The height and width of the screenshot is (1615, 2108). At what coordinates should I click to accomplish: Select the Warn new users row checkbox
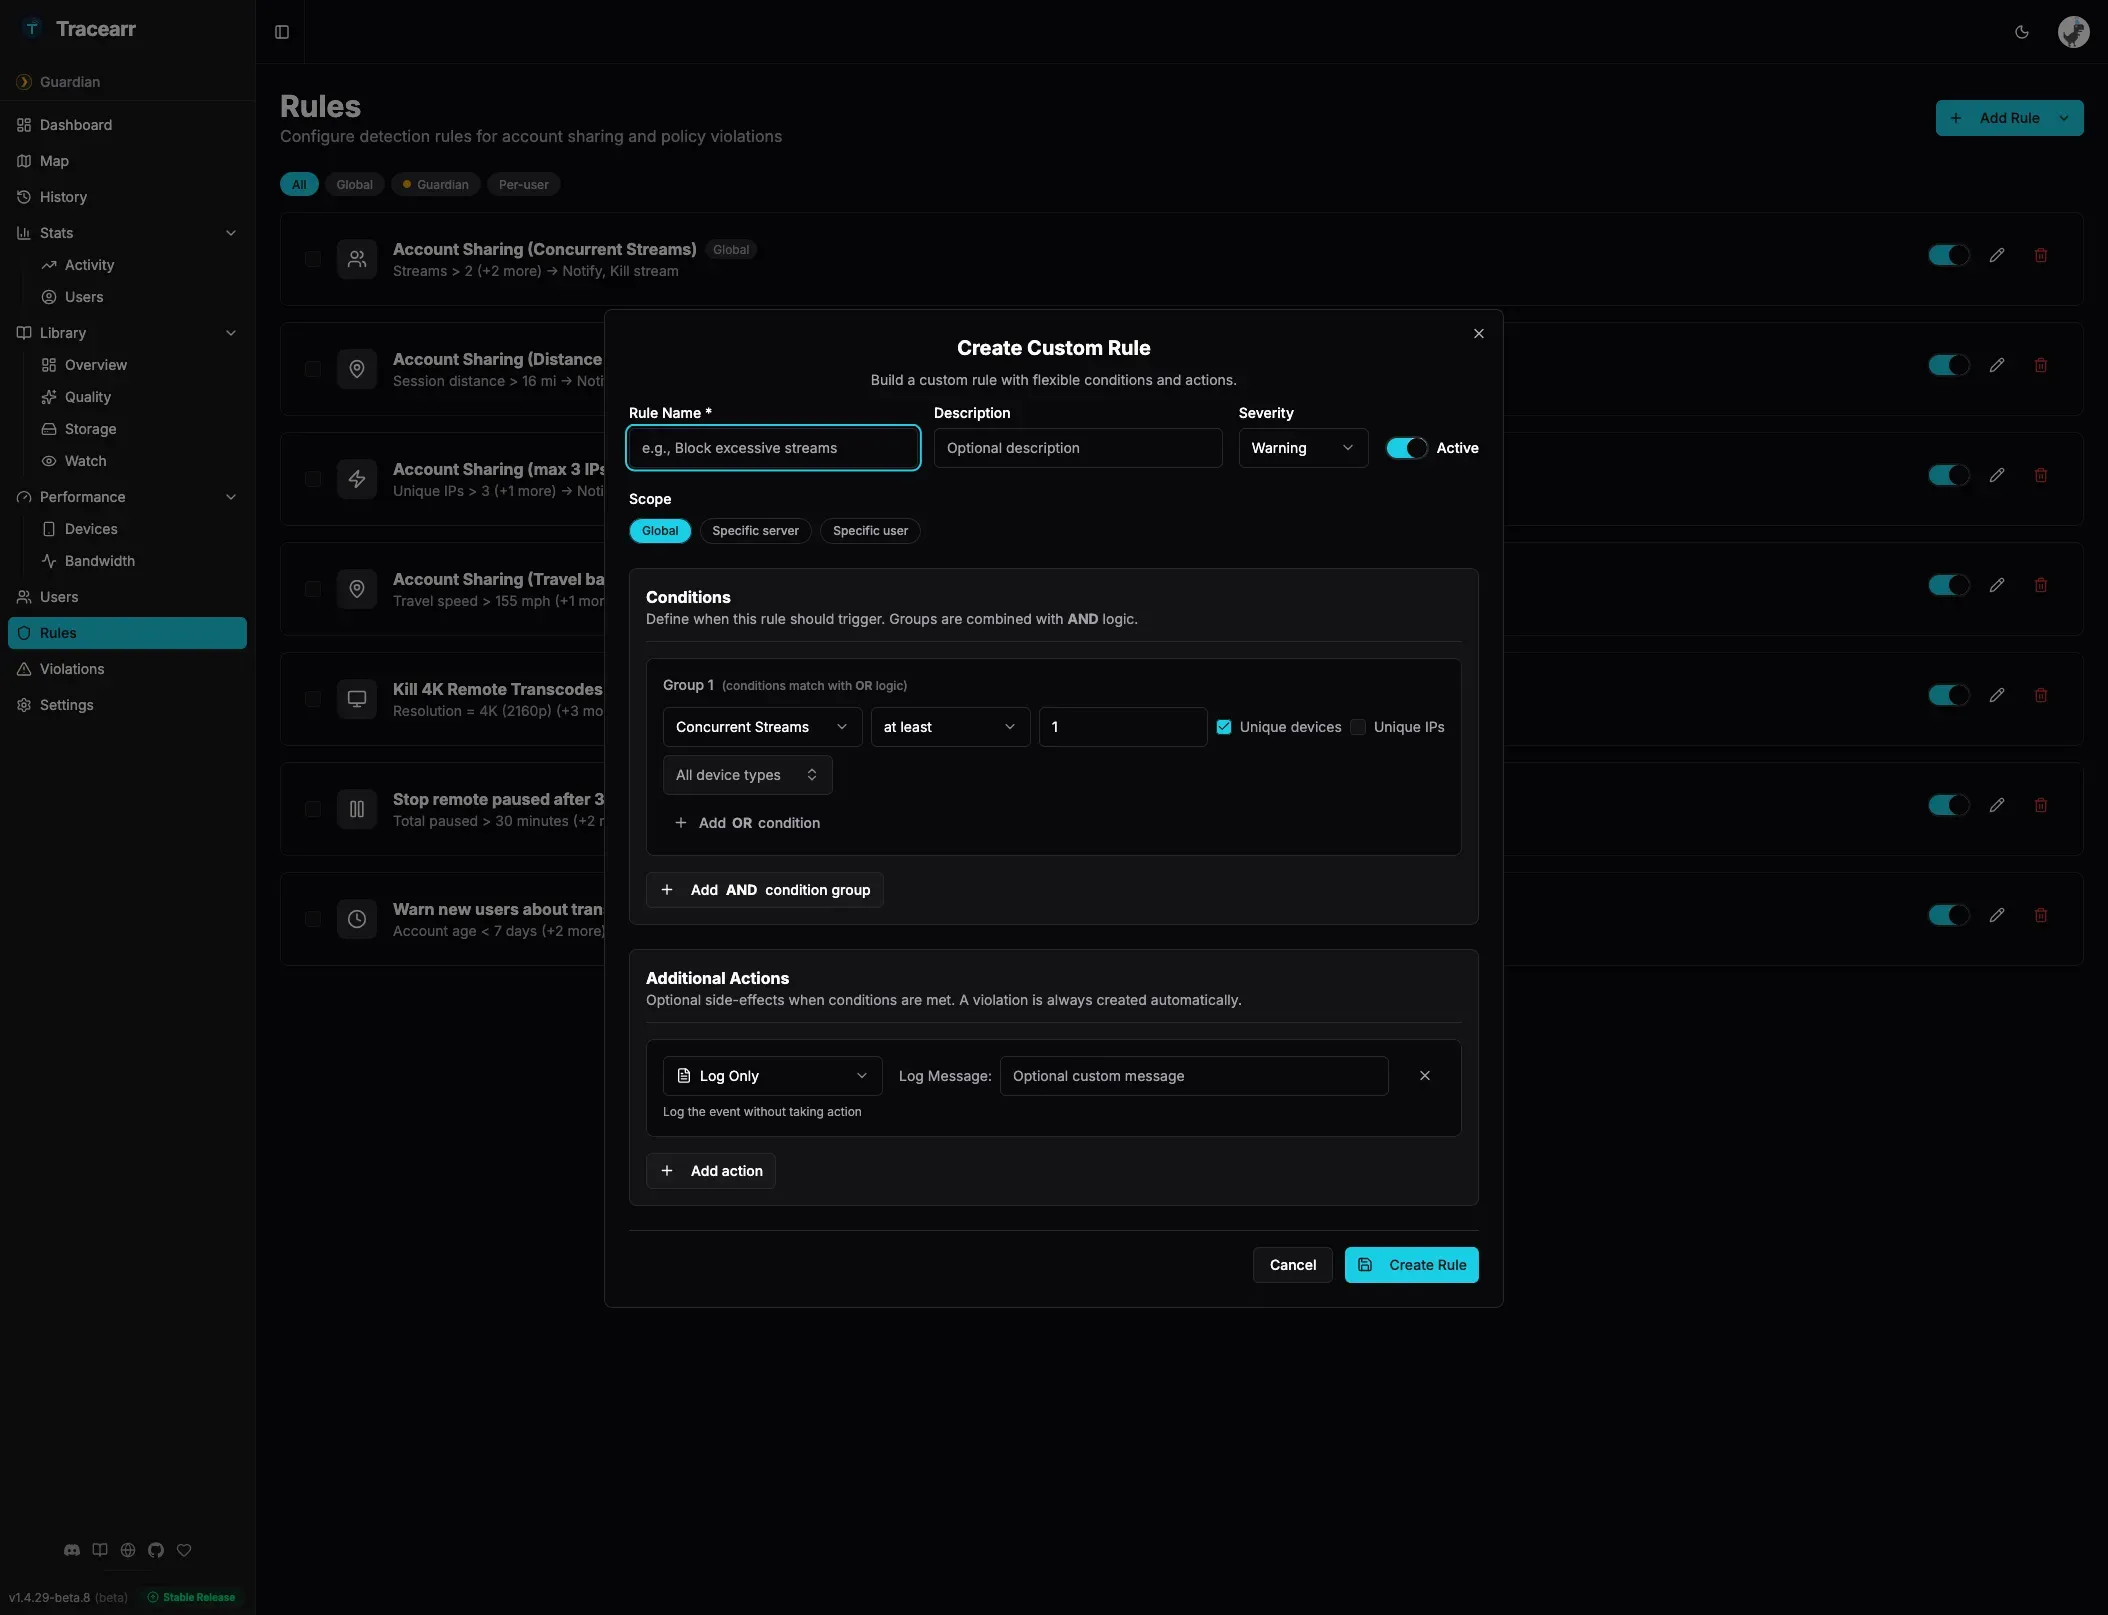coord(313,919)
